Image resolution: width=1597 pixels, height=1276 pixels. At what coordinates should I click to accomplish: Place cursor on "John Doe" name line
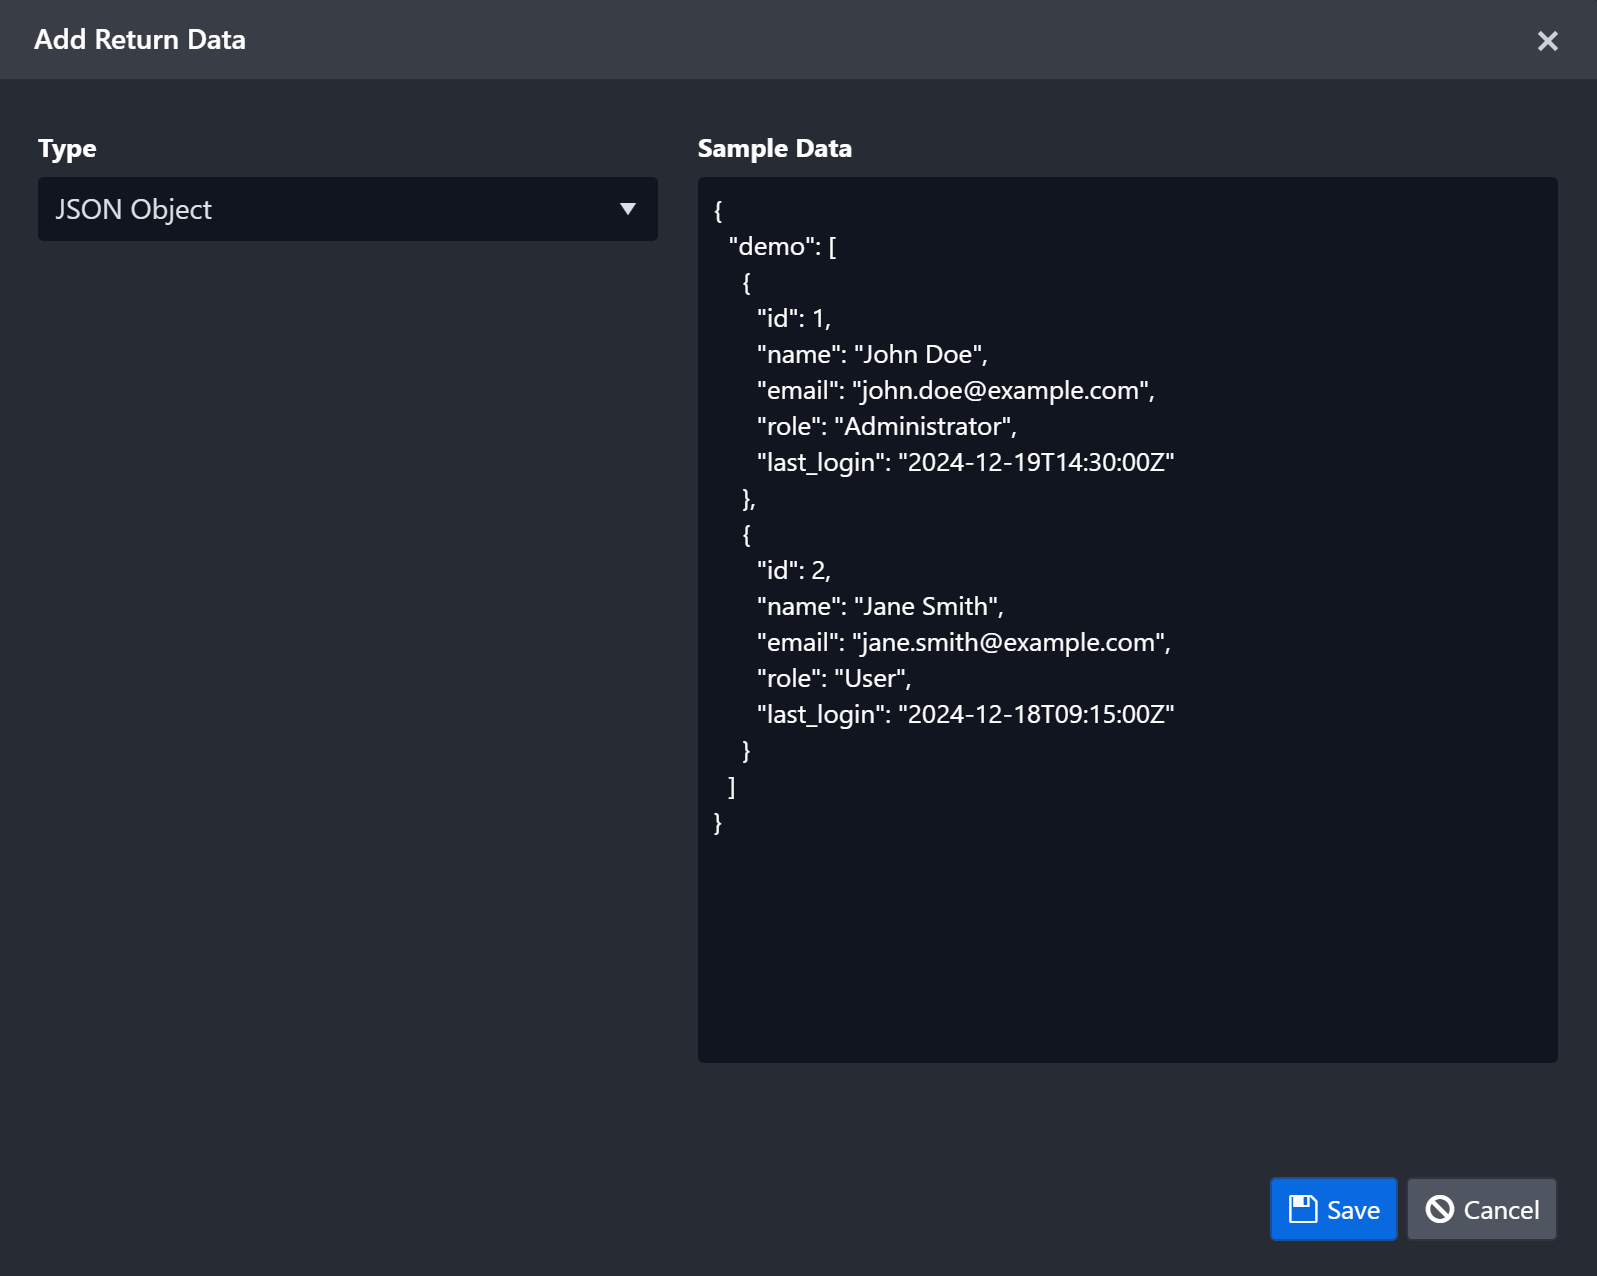click(x=872, y=355)
